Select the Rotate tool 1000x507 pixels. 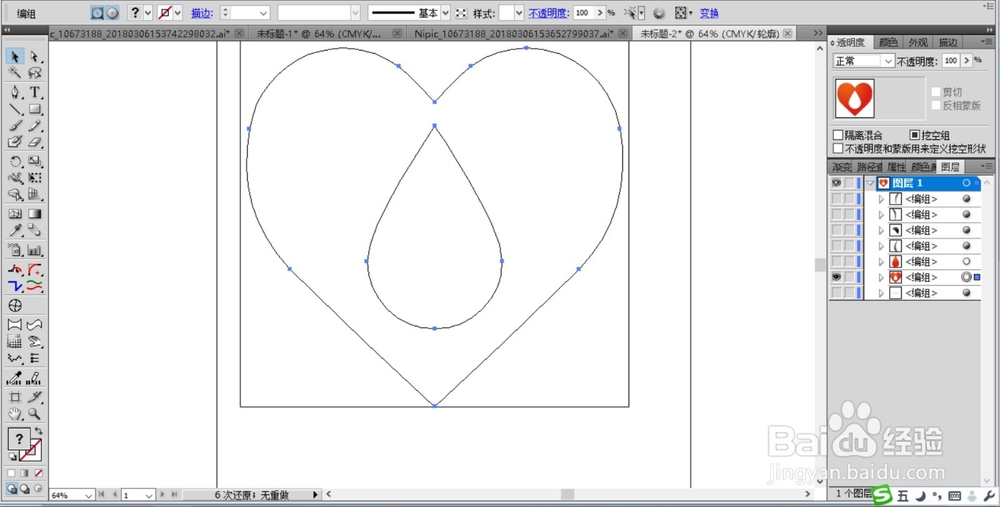15,161
